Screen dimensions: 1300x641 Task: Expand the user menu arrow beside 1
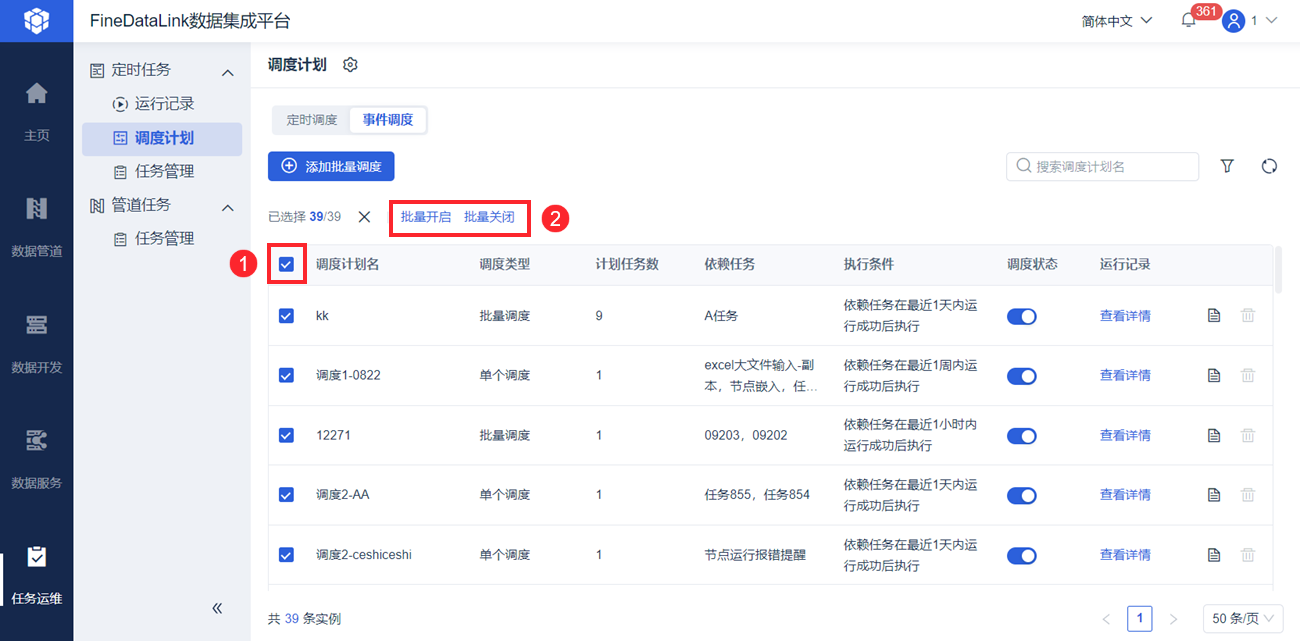pos(1272,21)
